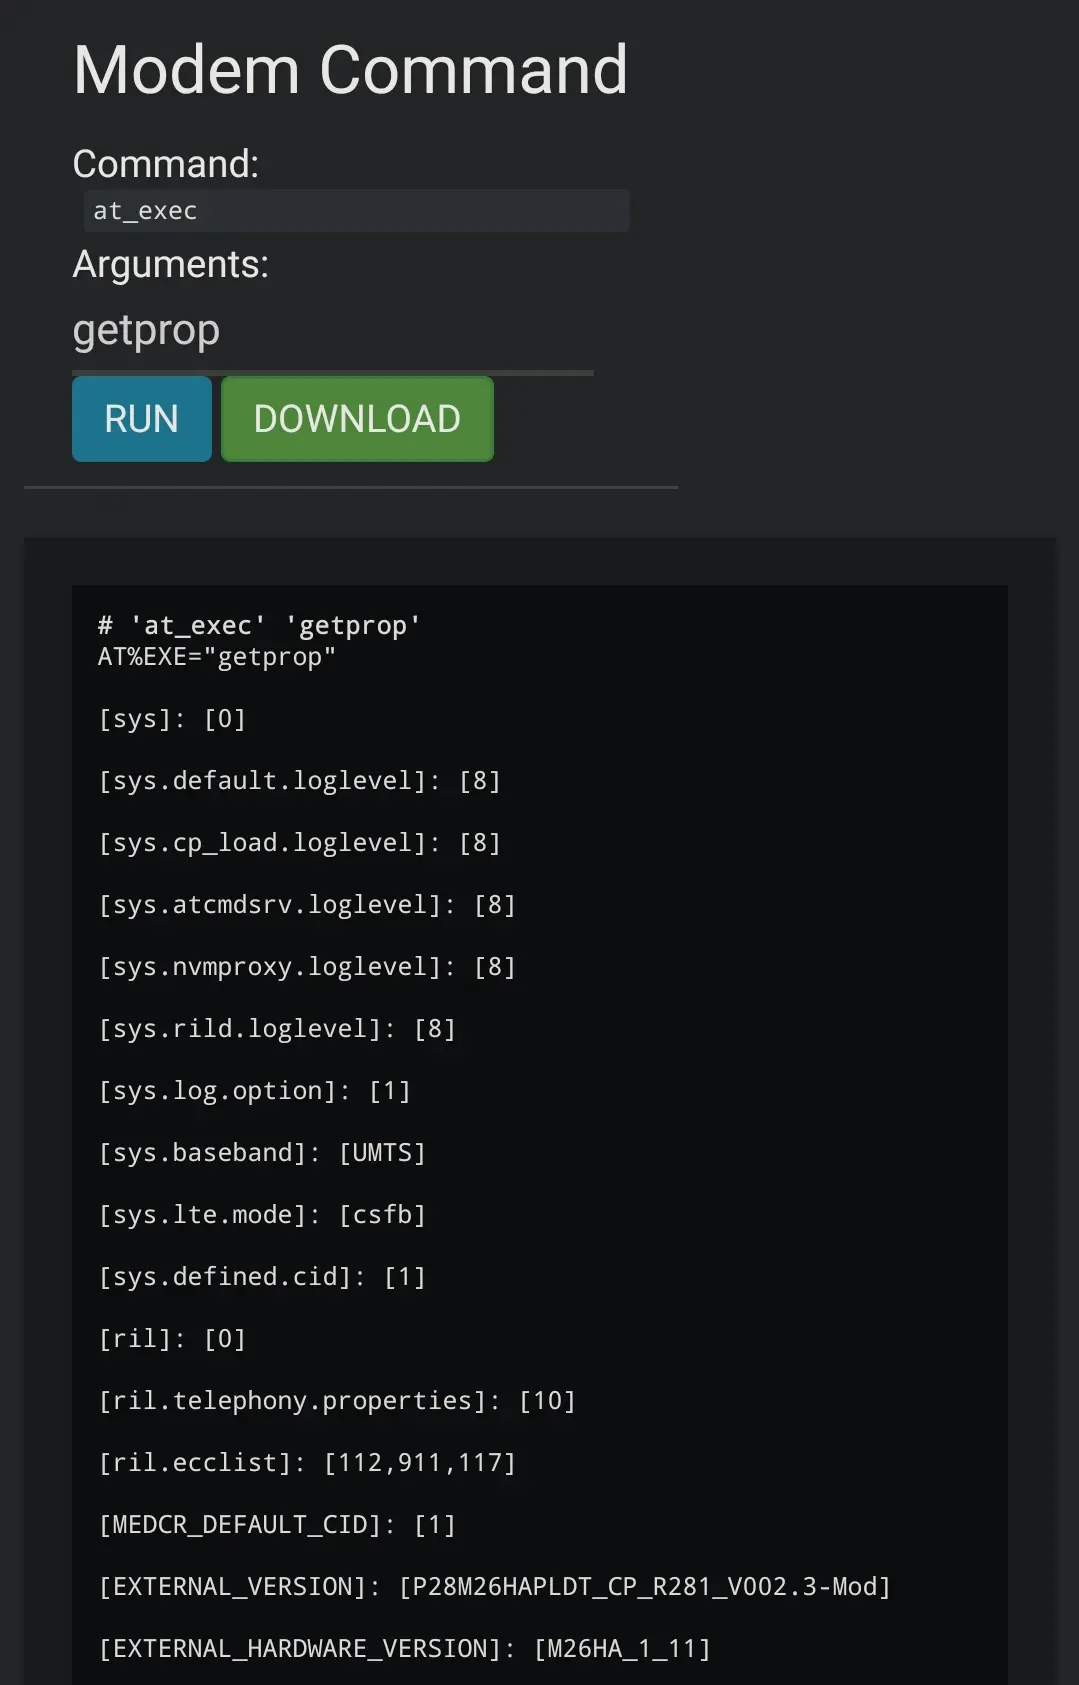1079x1685 pixels.
Task: Click the Arguments: label
Action: [x=171, y=264]
